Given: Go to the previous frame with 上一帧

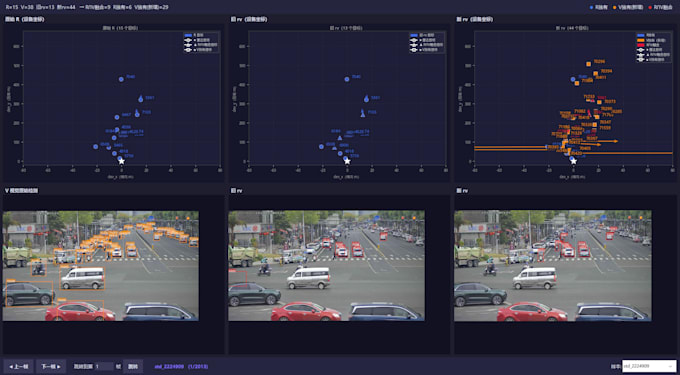Looking at the screenshot, I should pos(18,366).
